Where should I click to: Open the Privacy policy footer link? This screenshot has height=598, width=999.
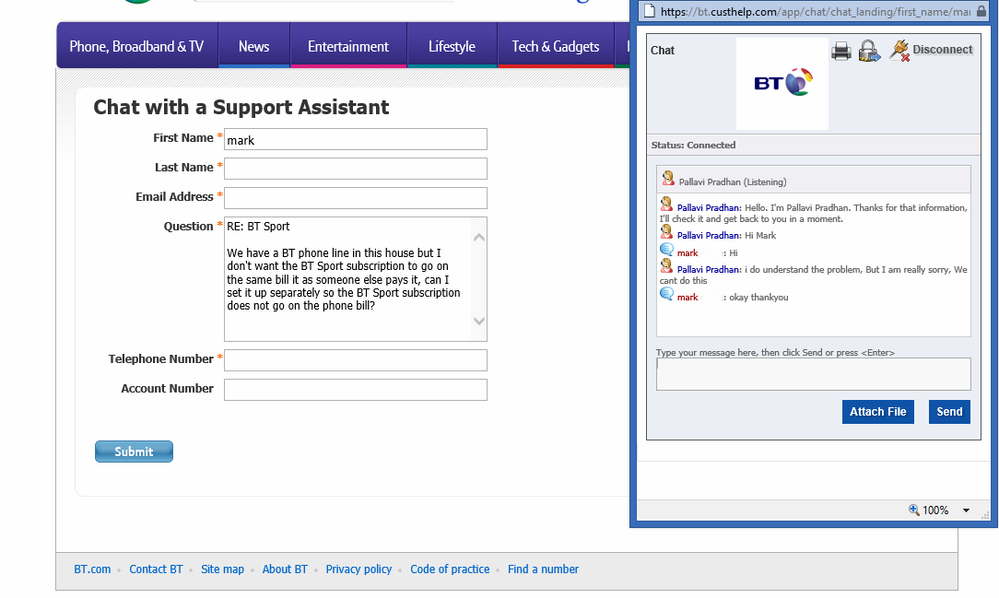[359, 569]
